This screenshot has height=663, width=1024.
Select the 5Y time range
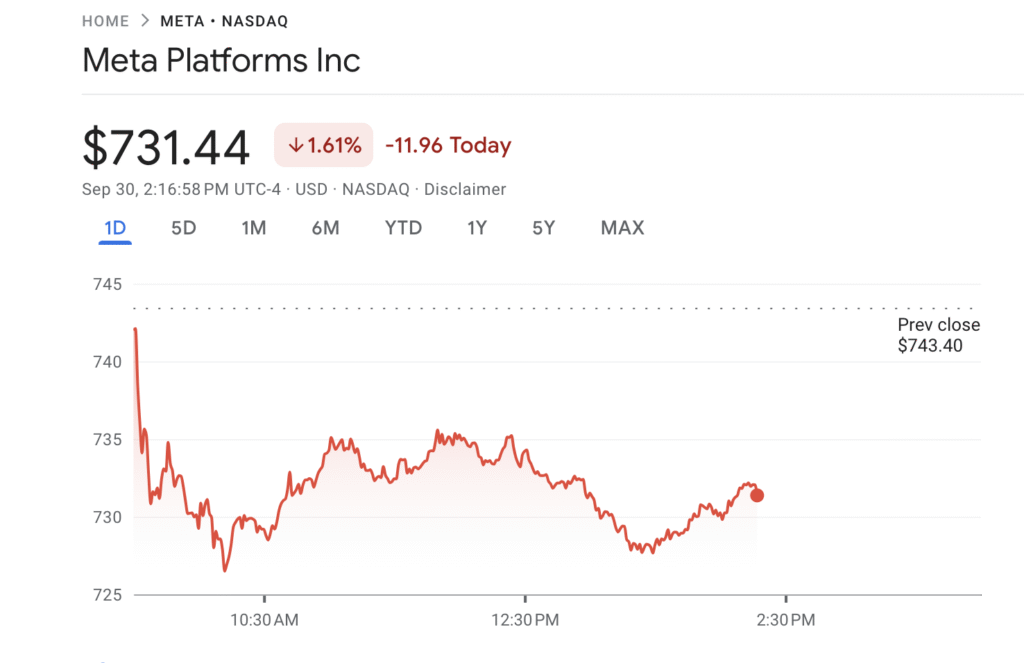tap(543, 228)
